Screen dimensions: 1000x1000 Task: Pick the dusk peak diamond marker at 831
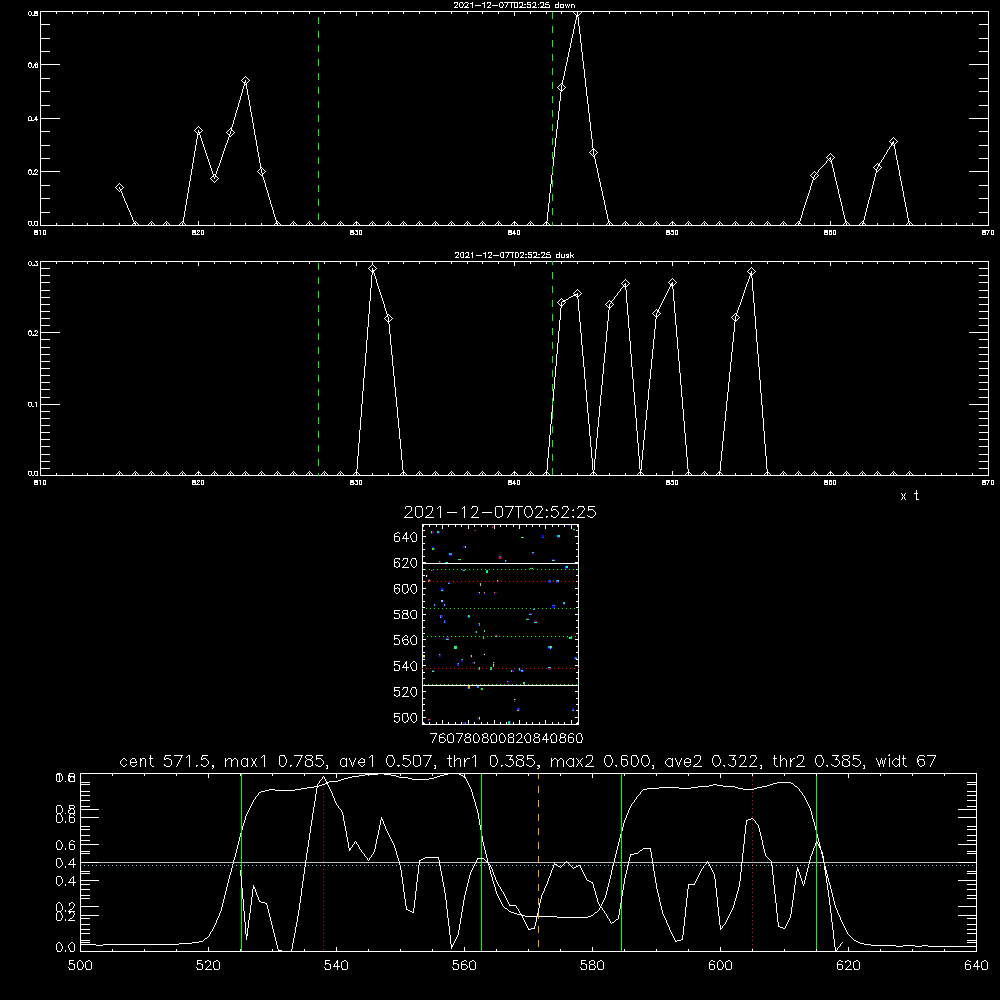(372, 269)
